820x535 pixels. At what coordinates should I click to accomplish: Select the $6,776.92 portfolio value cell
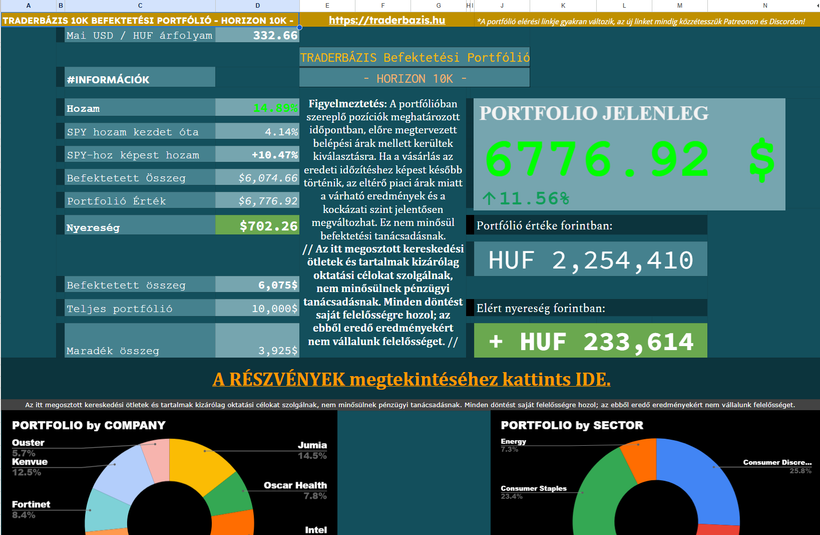(257, 200)
